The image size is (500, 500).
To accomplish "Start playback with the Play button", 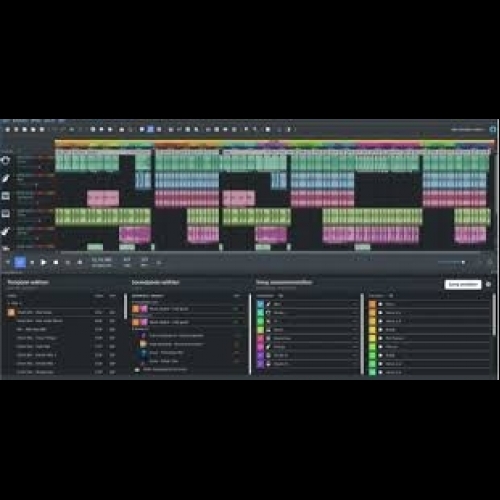I will click(x=43, y=262).
